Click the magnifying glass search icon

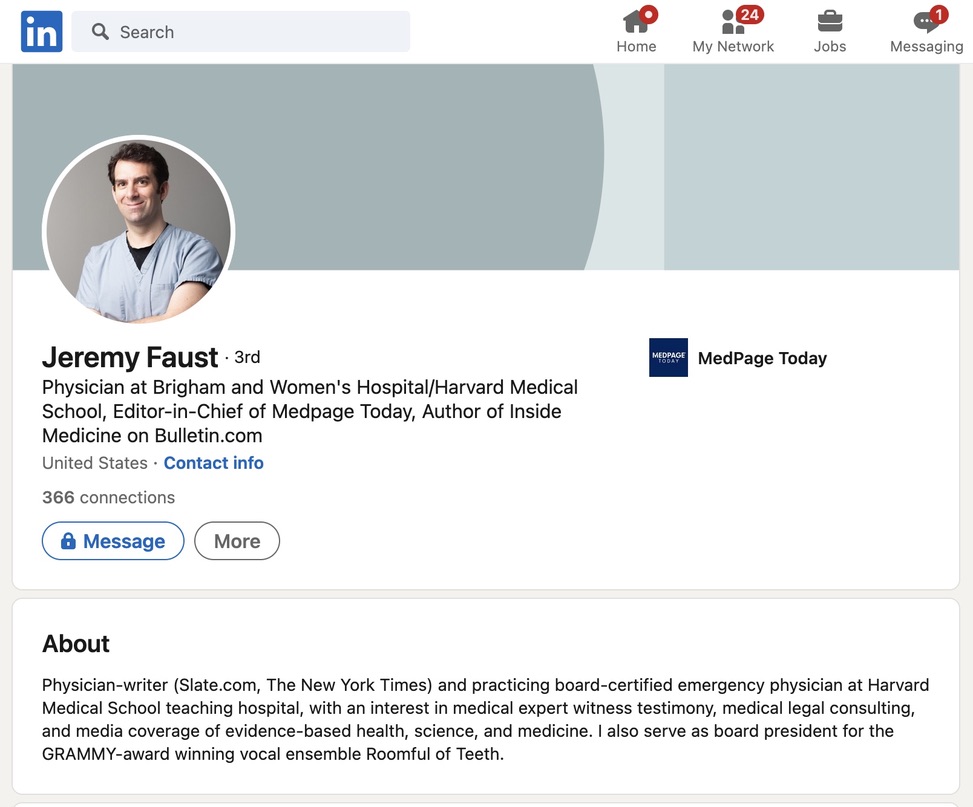click(100, 32)
